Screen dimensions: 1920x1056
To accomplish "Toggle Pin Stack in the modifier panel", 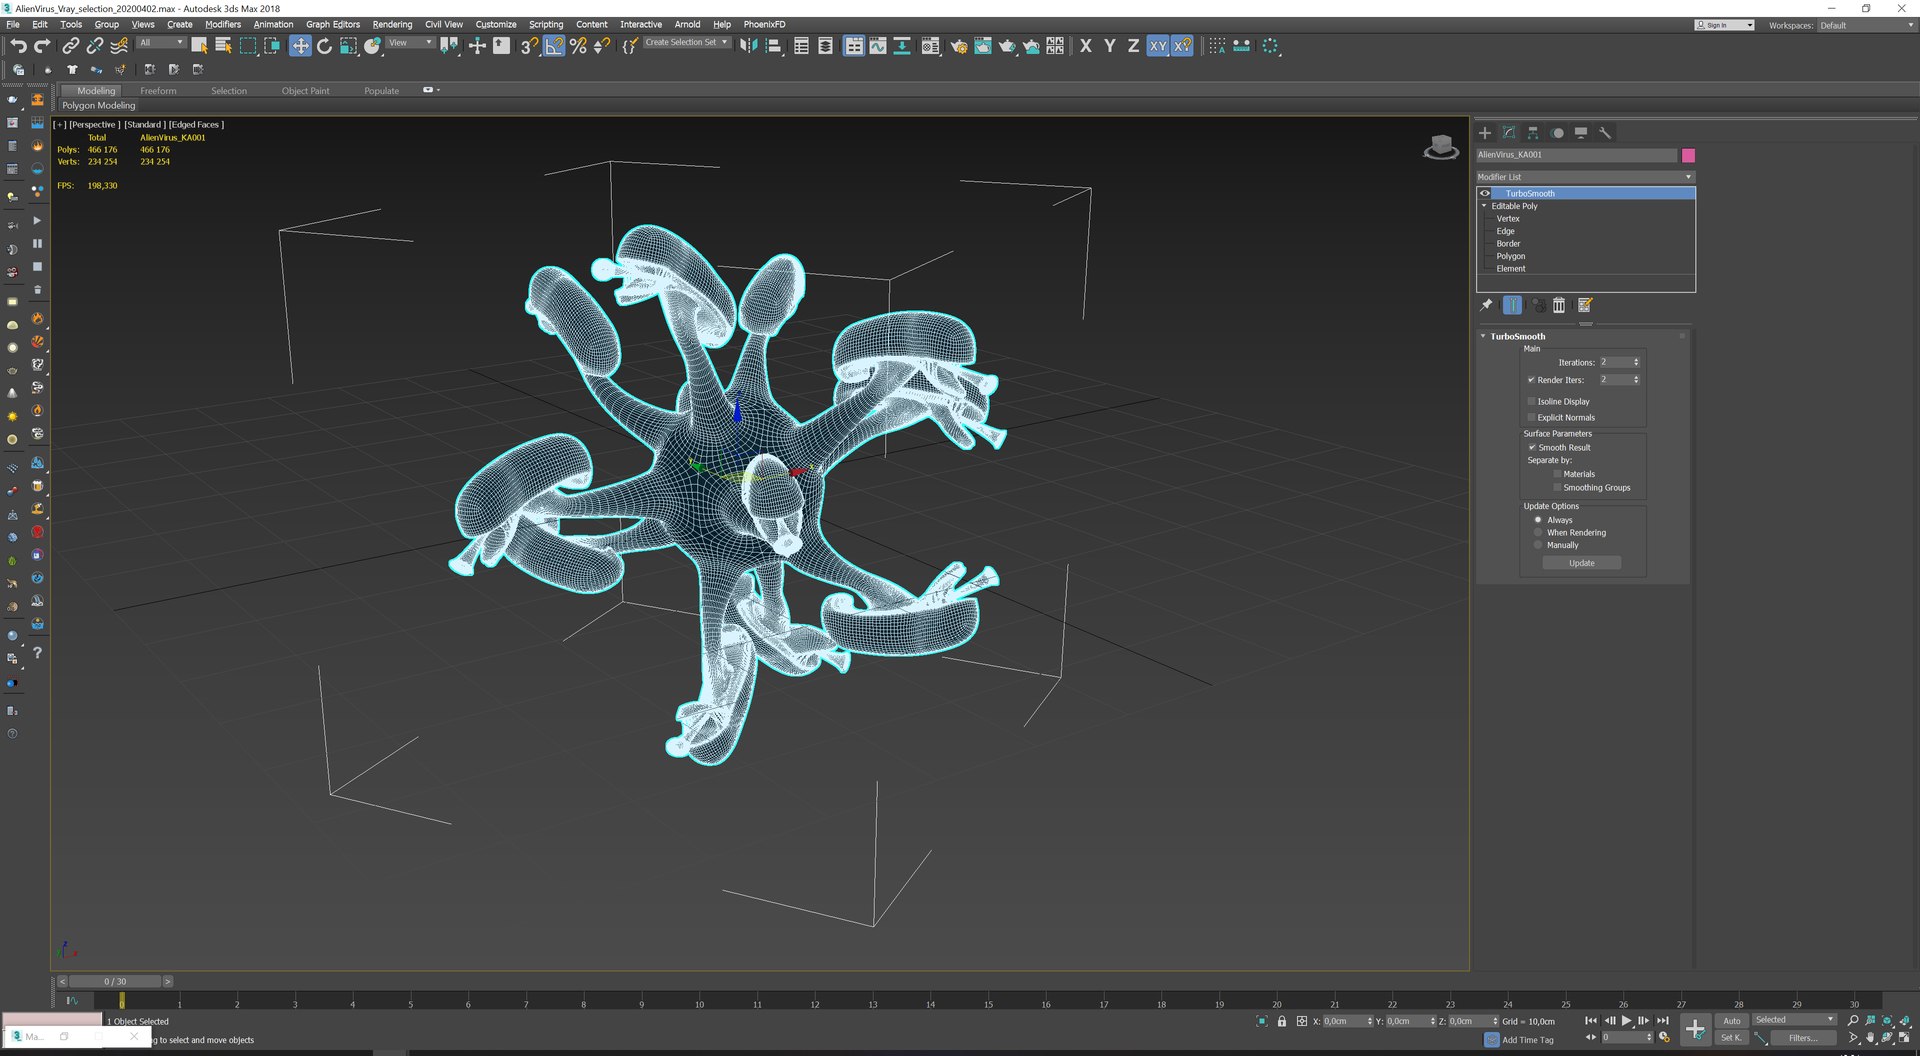I will pos(1486,306).
